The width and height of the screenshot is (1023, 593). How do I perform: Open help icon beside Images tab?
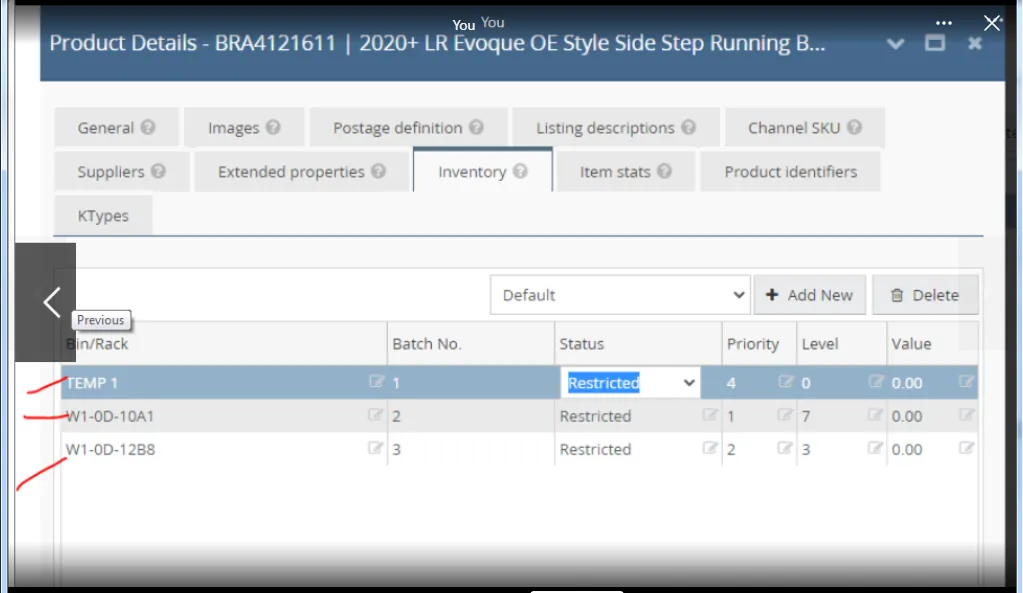(x=273, y=127)
